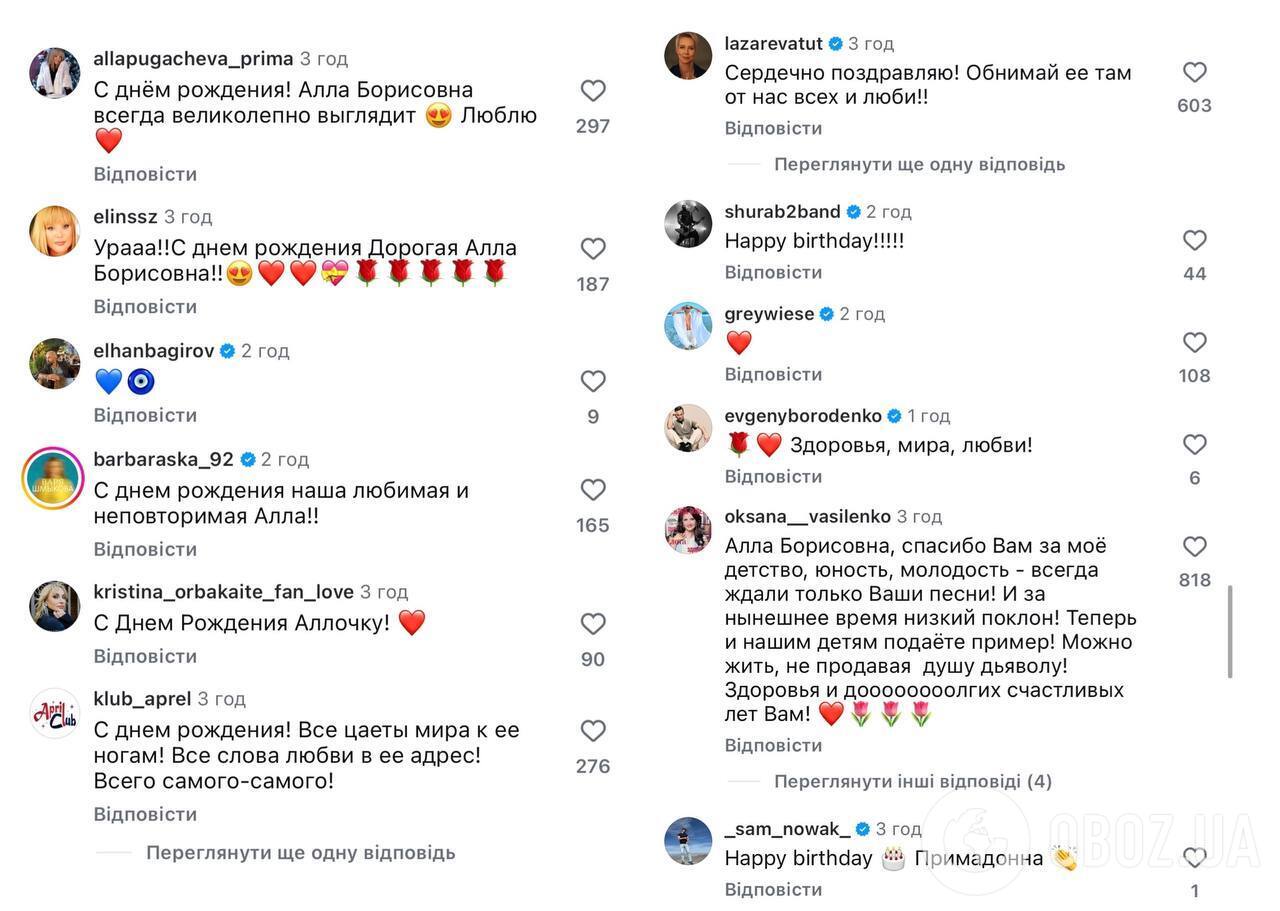
Task: Click the verified badge next to elhanbagirov
Action: [227, 351]
